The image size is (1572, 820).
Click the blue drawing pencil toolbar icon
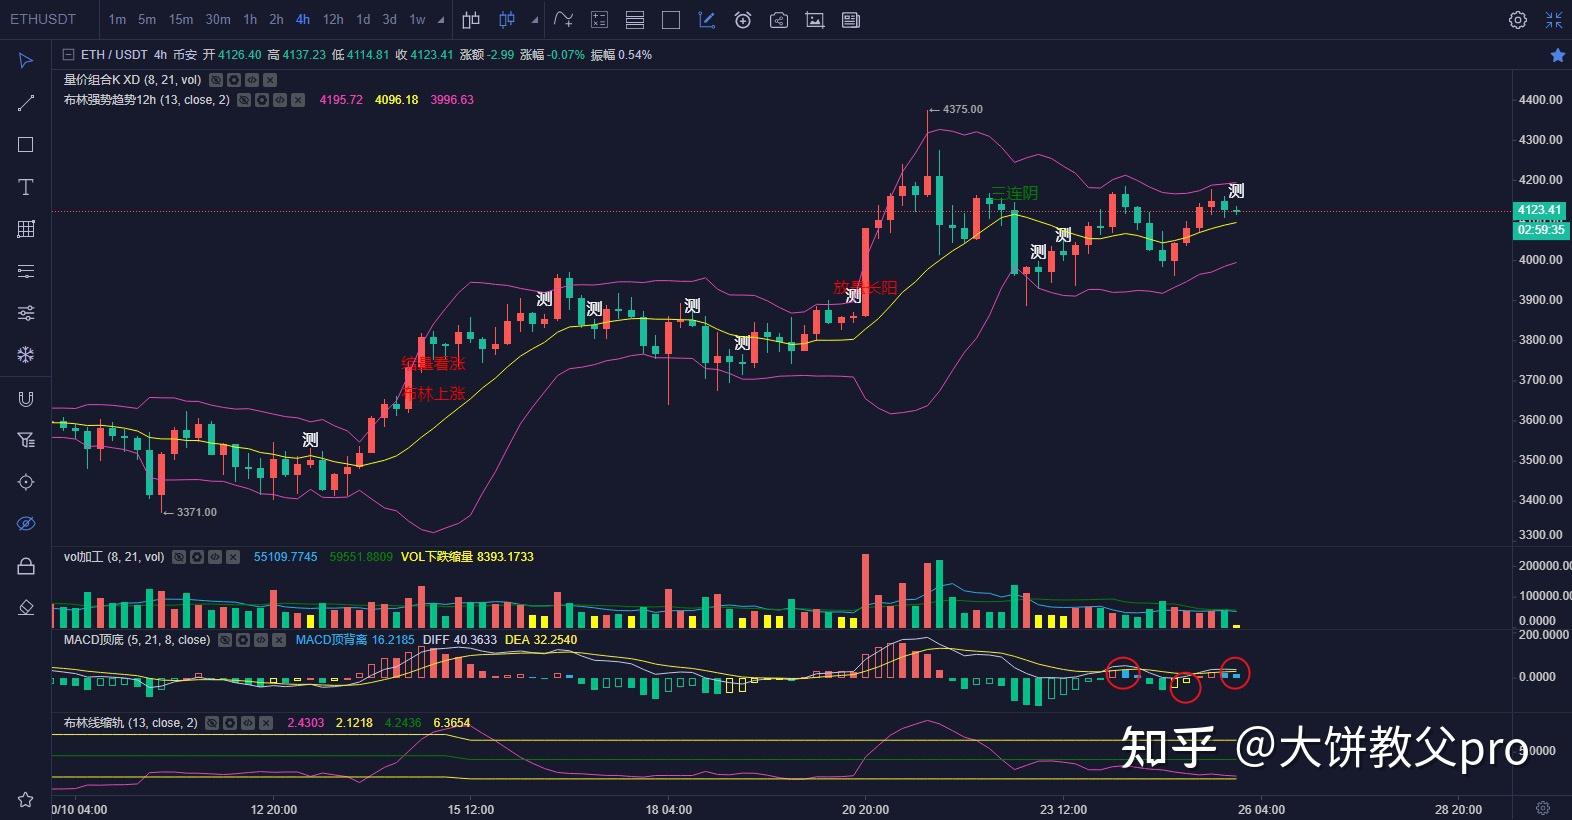(x=707, y=20)
